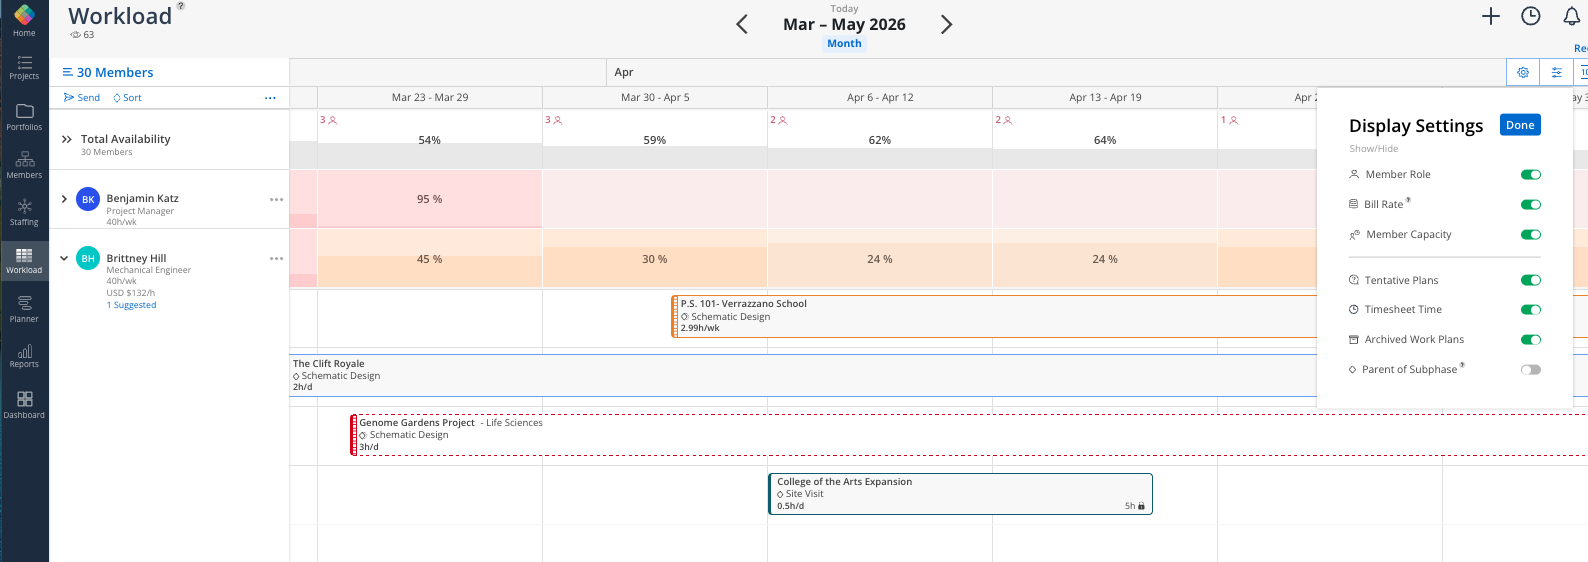Expand Total Availability section
Image resolution: width=1588 pixels, height=562 pixels.
click(66, 139)
